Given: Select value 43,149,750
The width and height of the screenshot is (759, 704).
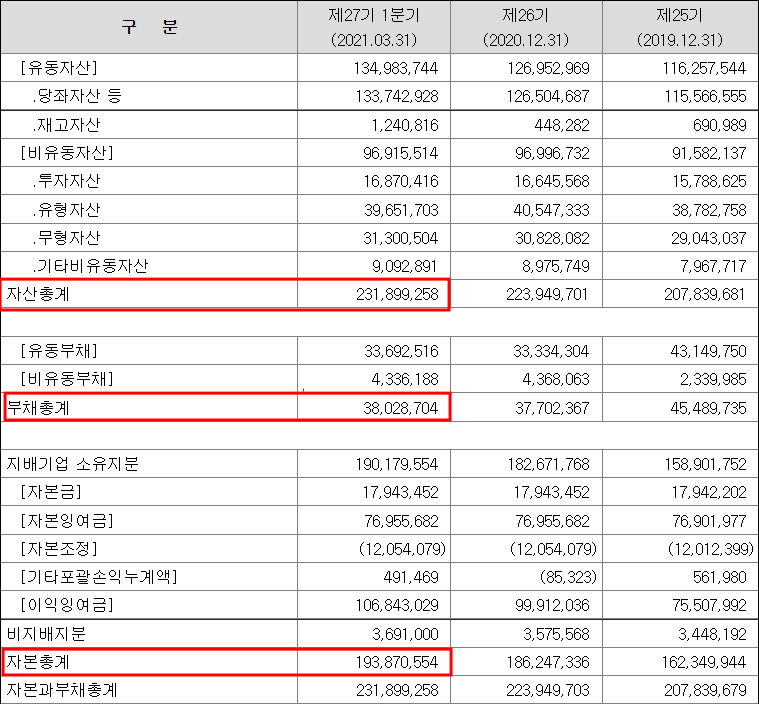Looking at the screenshot, I should tap(708, 351).
